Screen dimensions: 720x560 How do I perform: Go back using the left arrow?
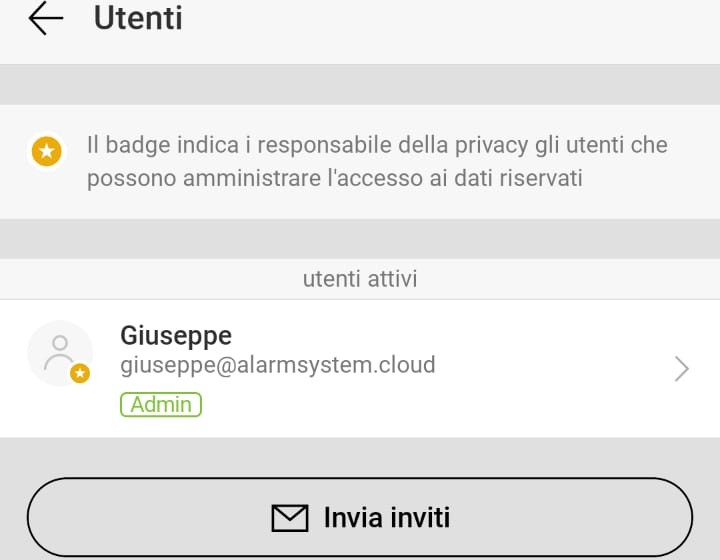46,19
